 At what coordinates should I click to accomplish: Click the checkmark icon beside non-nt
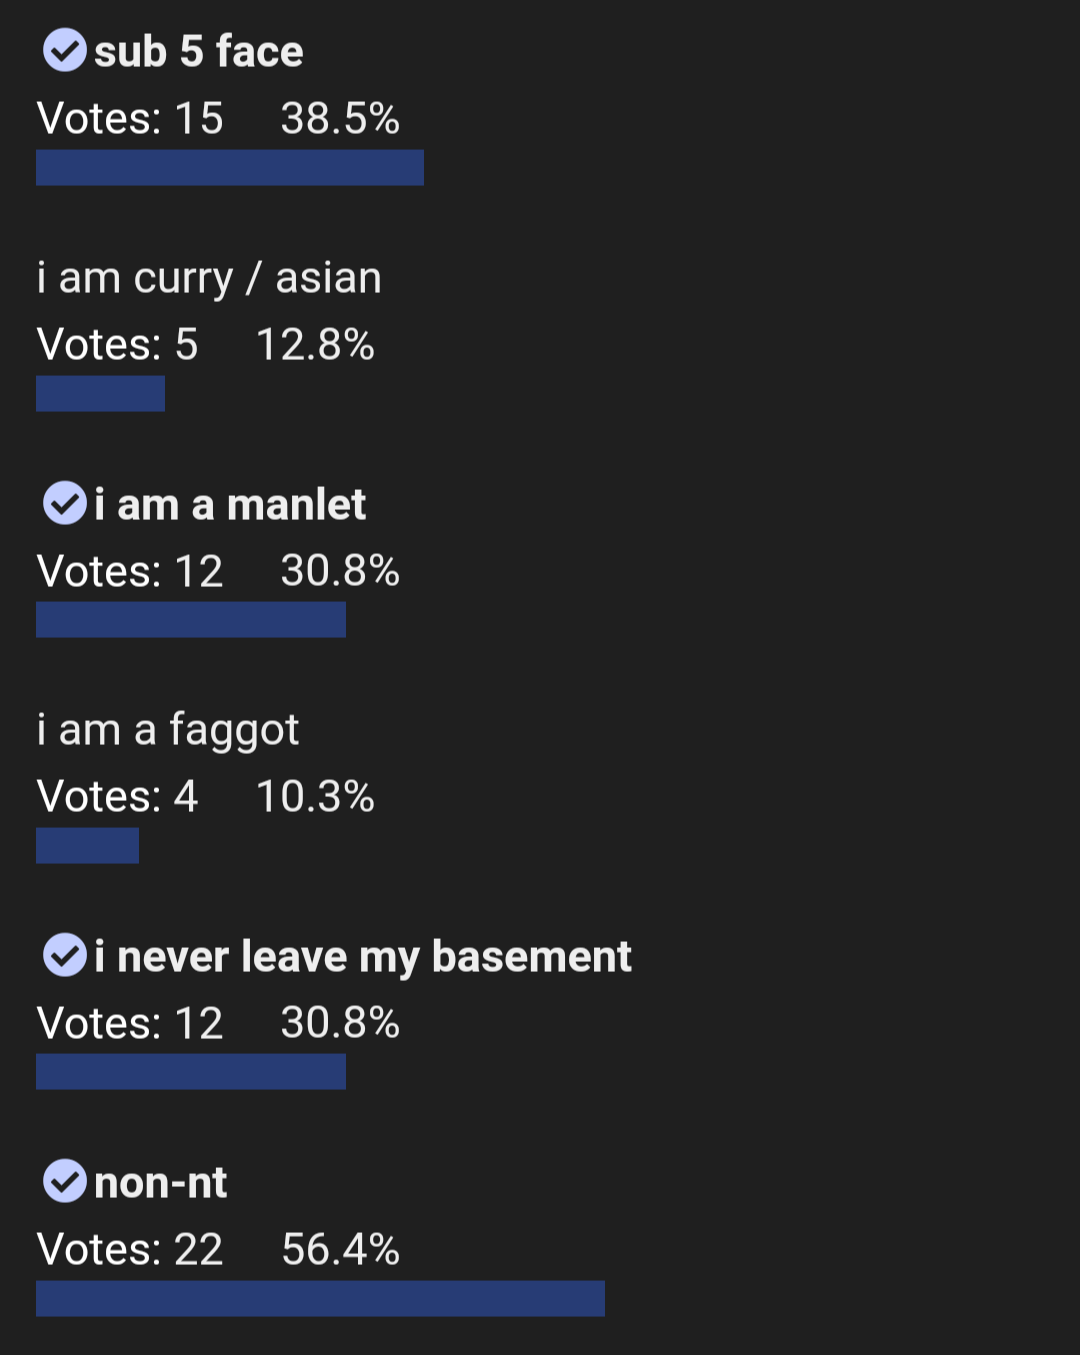(x=65, y=1181)
